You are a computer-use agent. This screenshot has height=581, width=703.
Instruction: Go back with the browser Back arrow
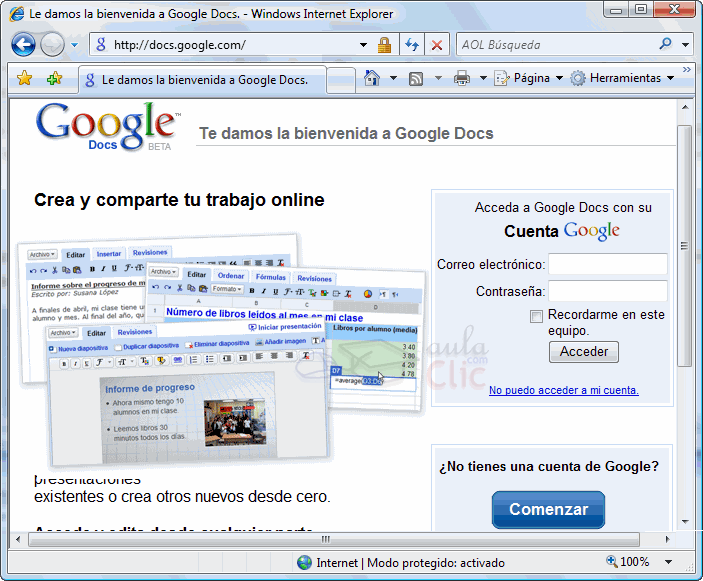[23, 44]
